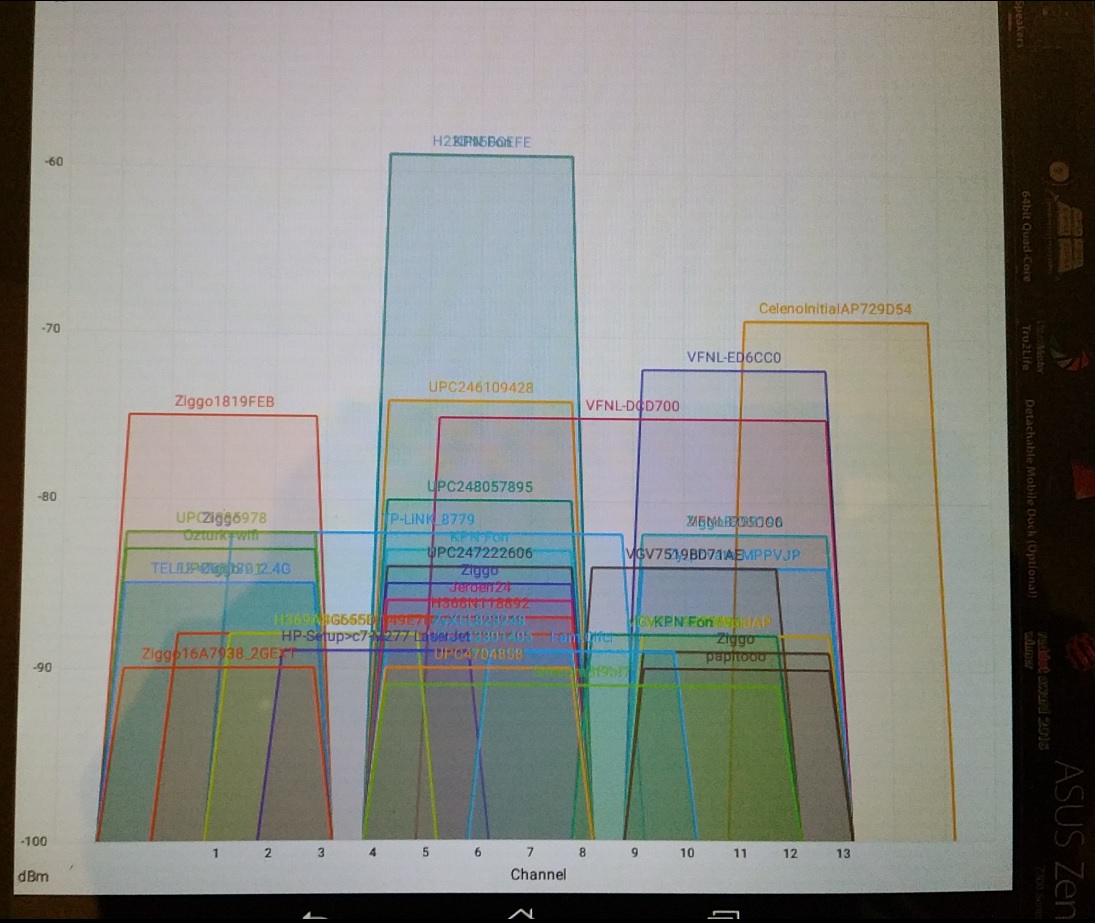Tap the dBm axis unit label
The width and height of the screenshot is (1095, 923).
[x=34, y=876]
